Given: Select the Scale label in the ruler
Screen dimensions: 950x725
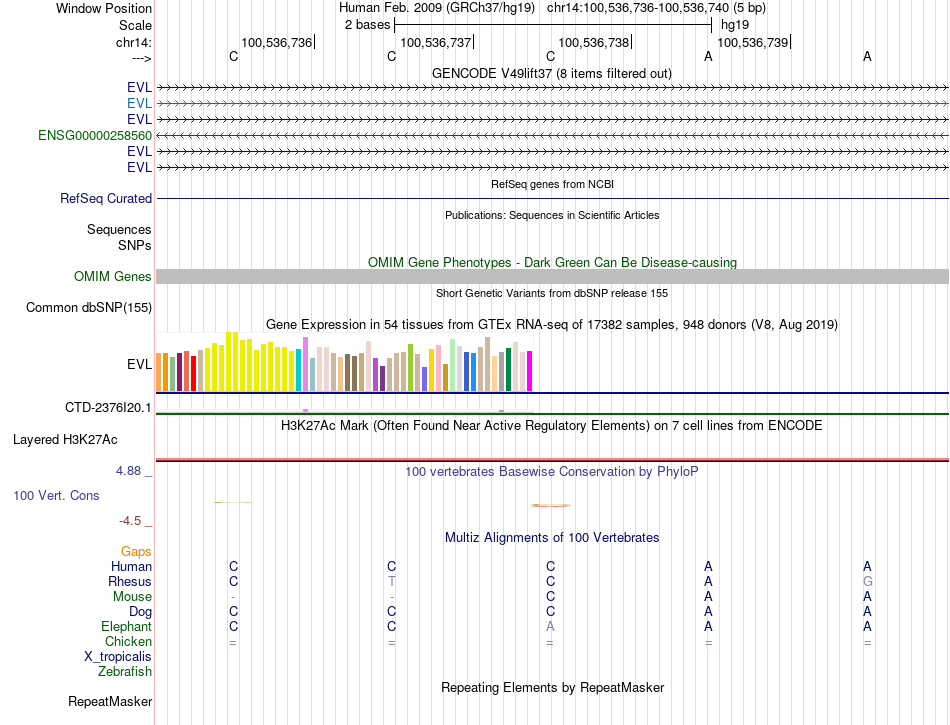Looking at the screenshot, I should pyautogui.click(x=135, y=25).
